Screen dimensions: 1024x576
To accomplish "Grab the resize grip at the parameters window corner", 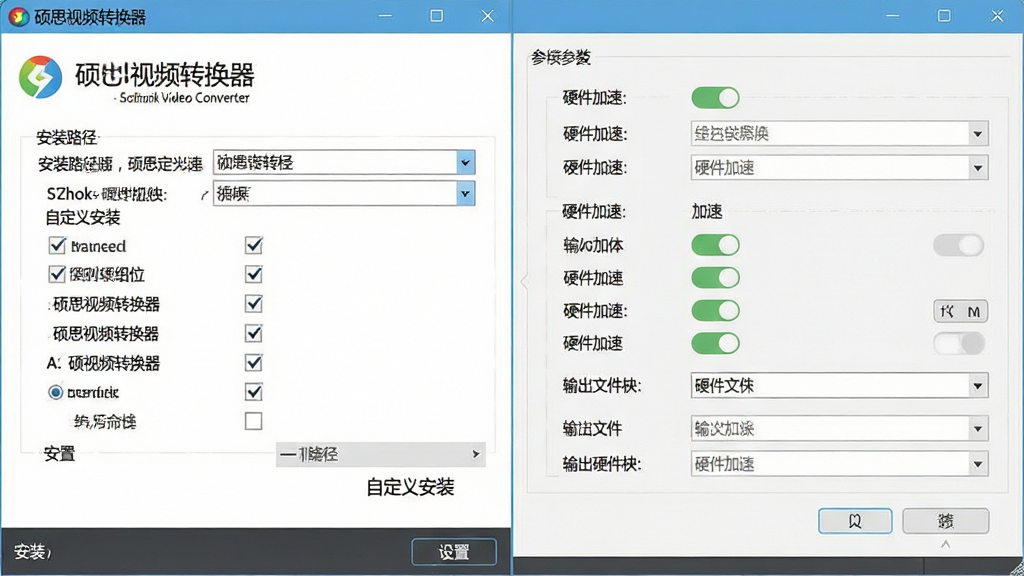I will tap(1016, 568).
